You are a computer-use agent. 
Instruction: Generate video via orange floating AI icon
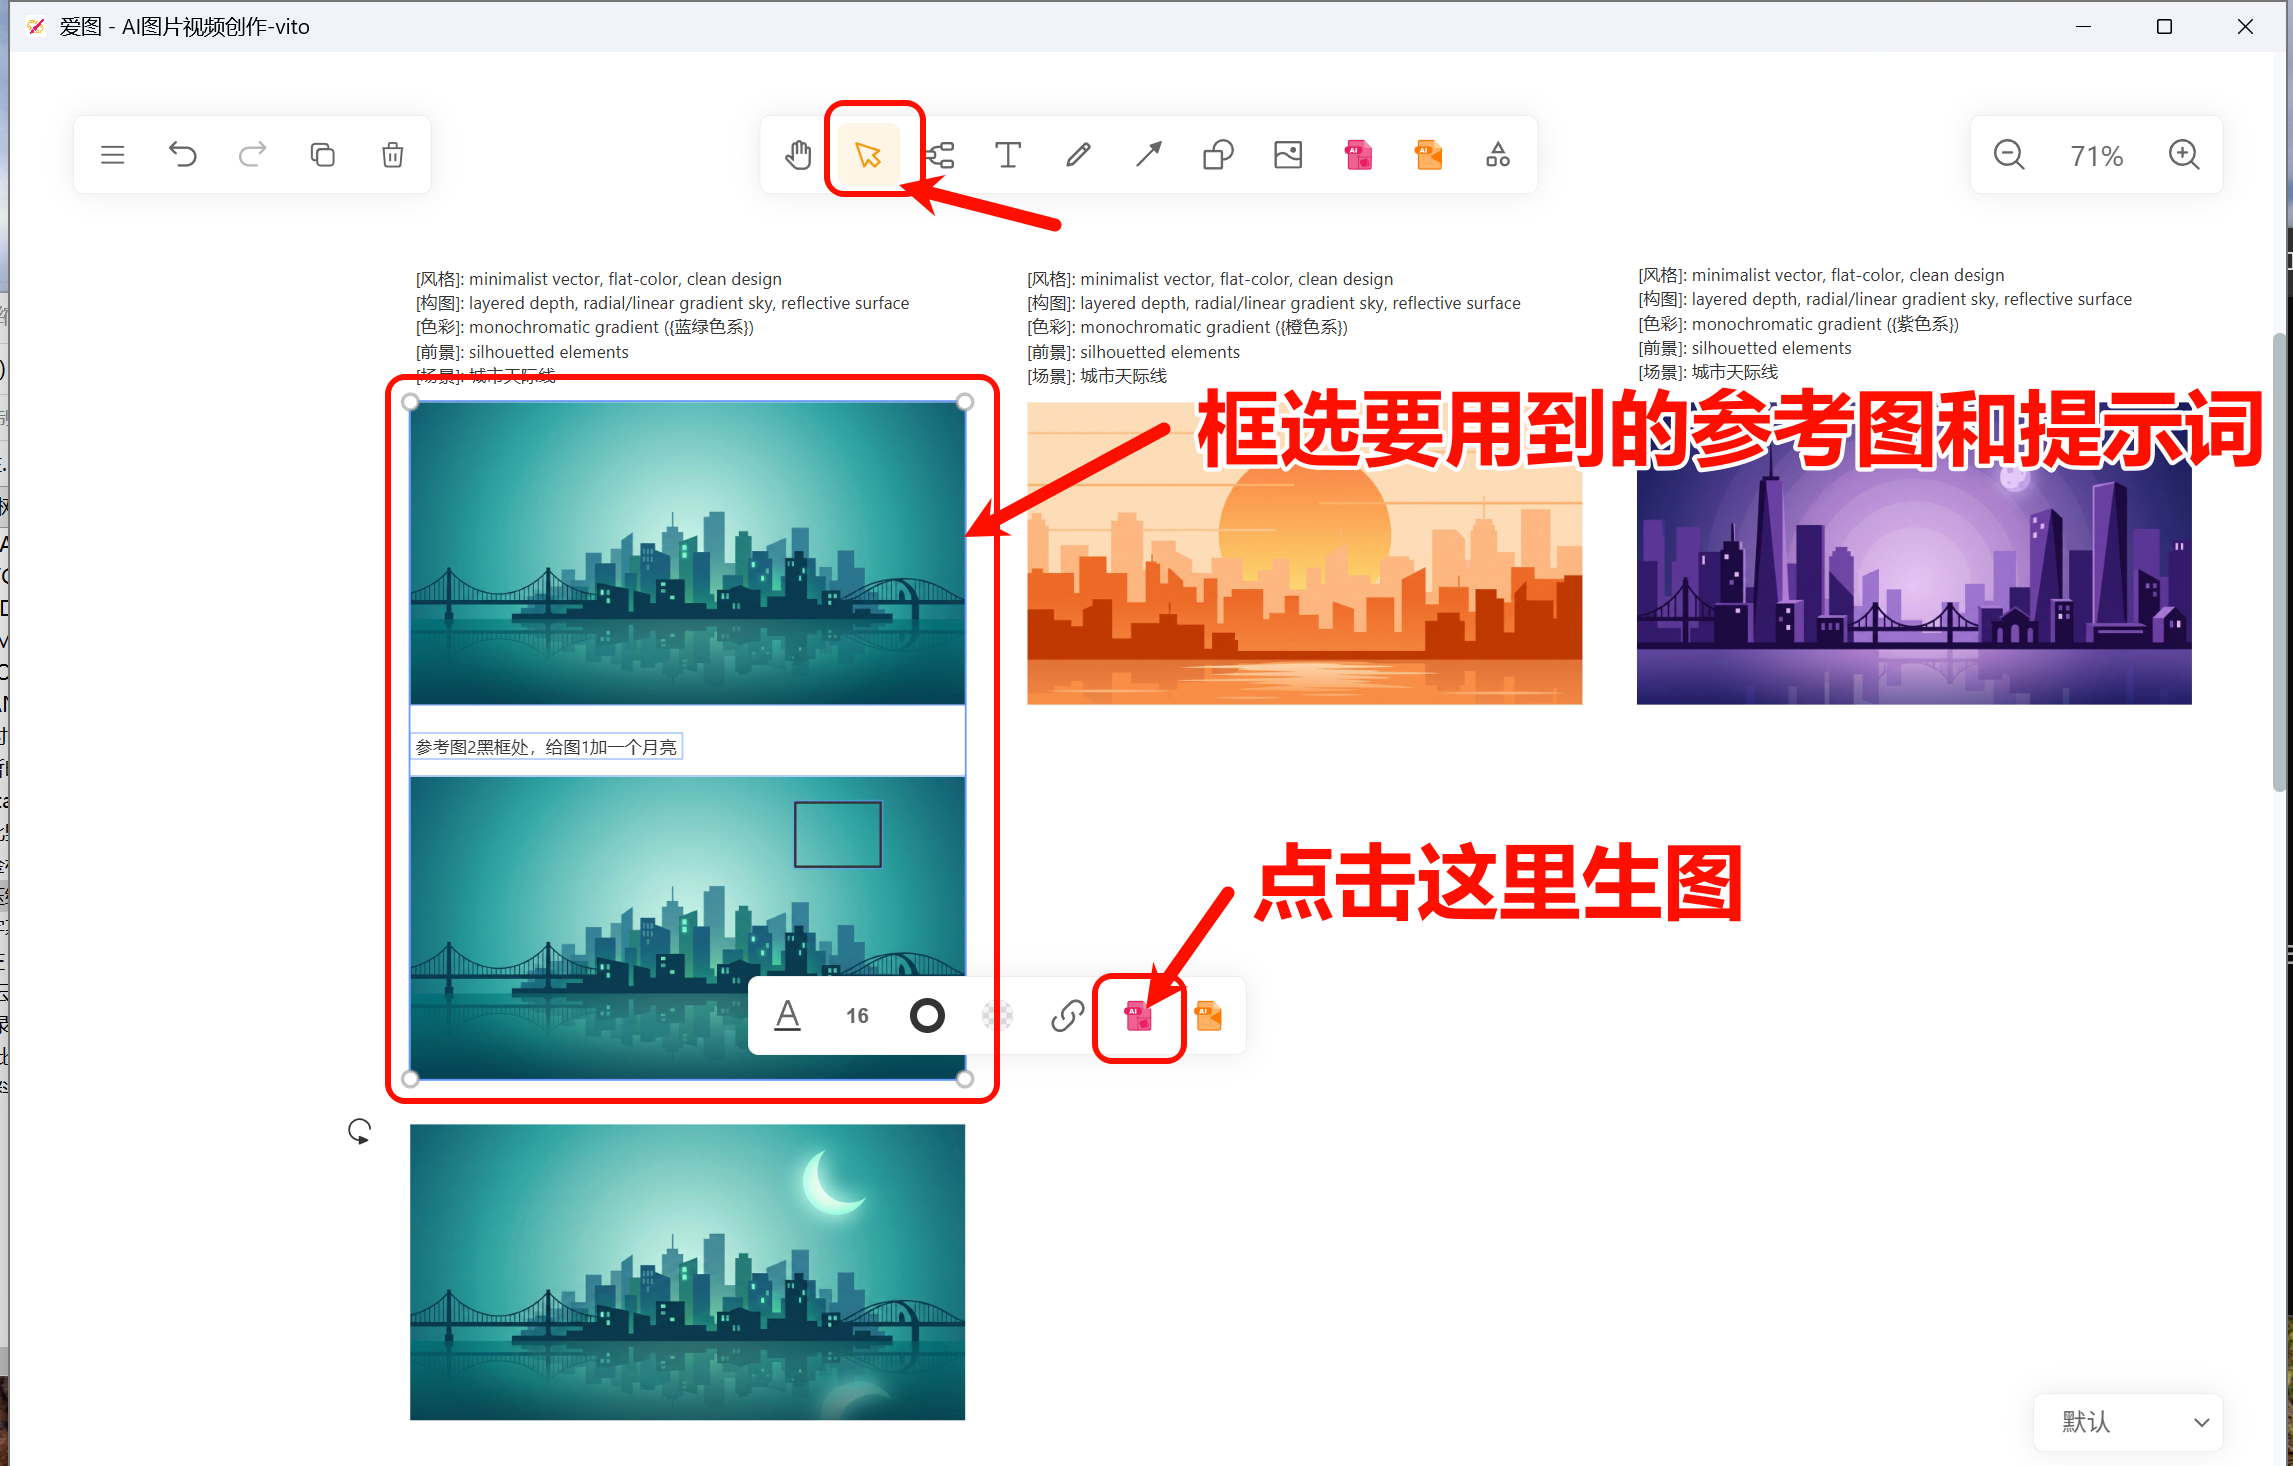1208,1016
